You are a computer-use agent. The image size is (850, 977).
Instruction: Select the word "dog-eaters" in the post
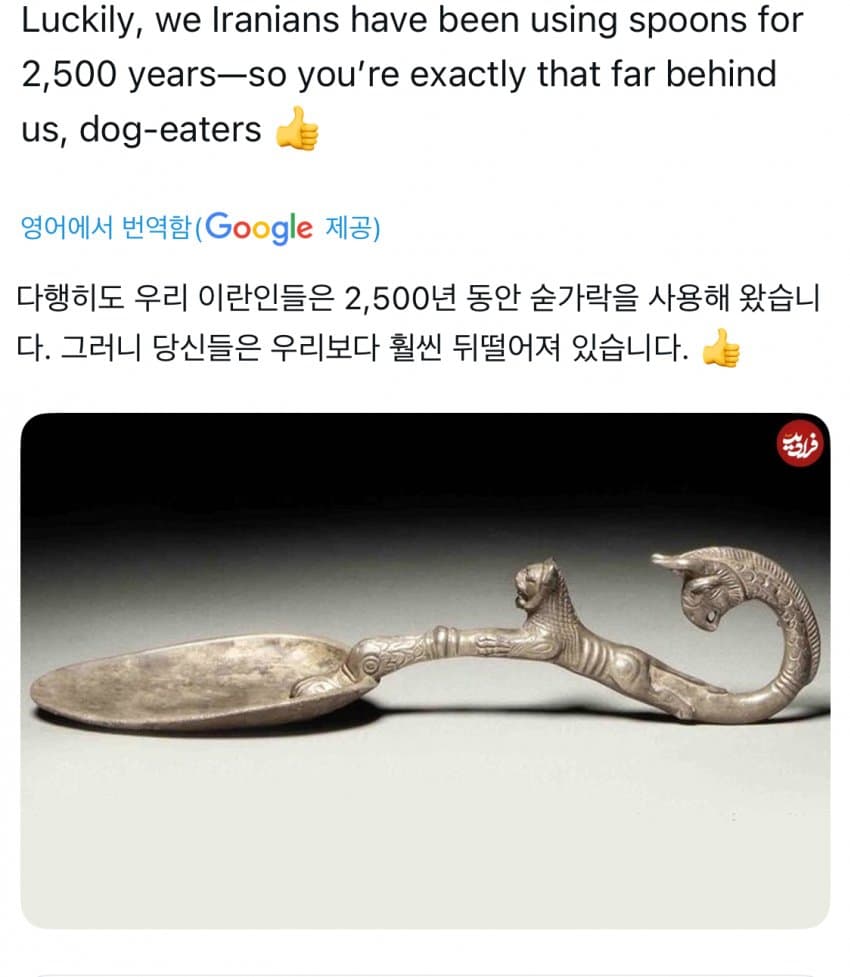point(170,130)
